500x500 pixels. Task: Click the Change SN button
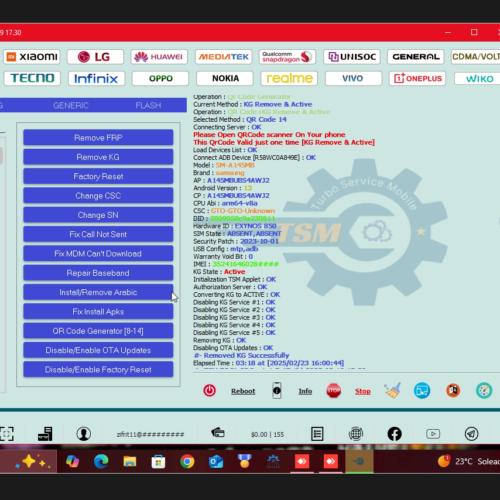point(98,215)
